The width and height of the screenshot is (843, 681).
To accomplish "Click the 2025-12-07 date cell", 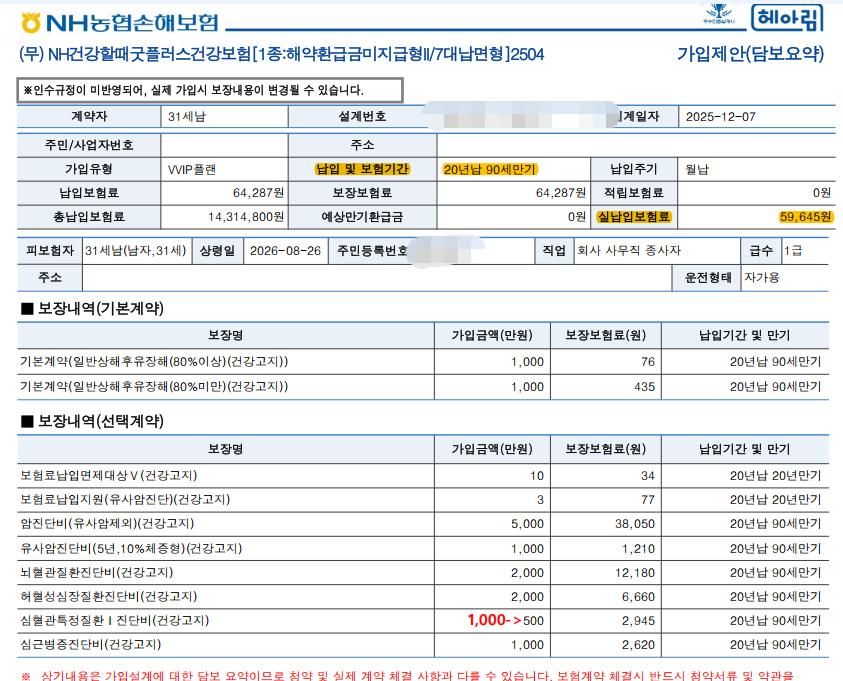I will (720, 117).
